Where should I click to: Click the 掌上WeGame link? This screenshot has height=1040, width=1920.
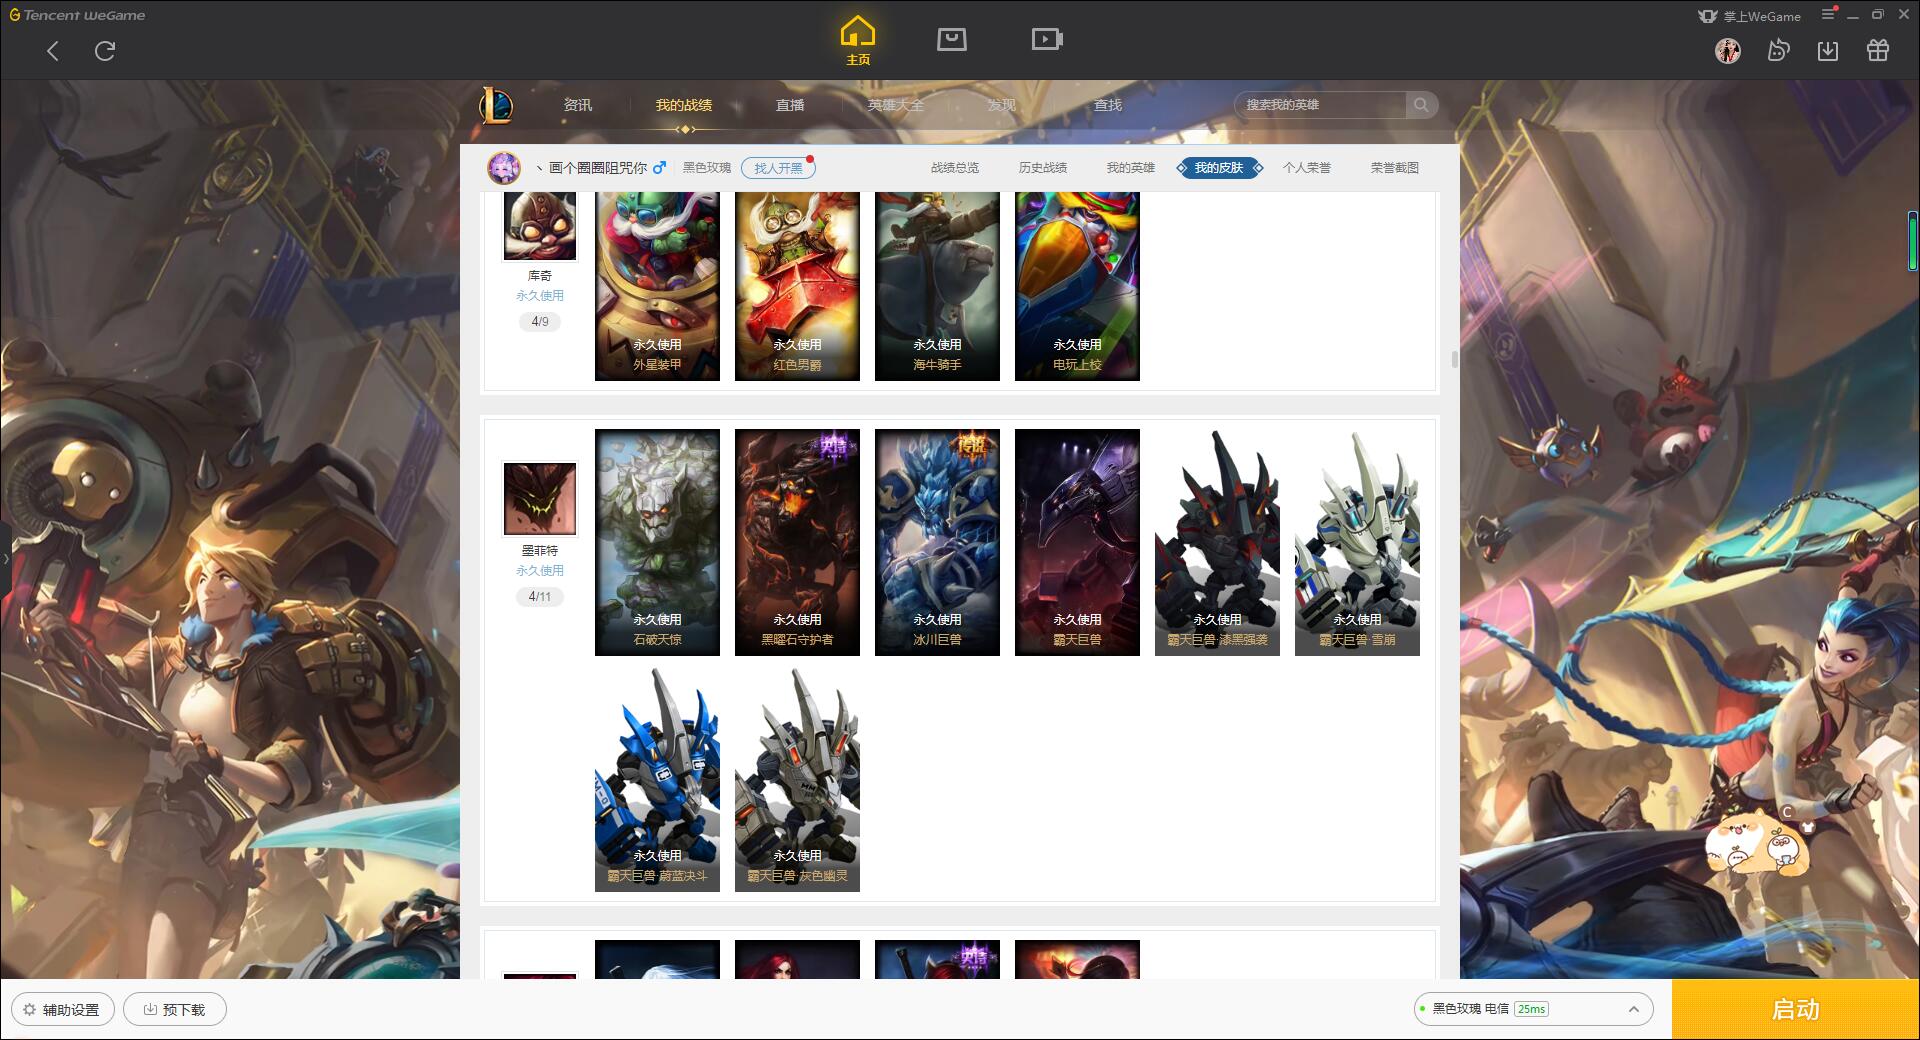1749,16
